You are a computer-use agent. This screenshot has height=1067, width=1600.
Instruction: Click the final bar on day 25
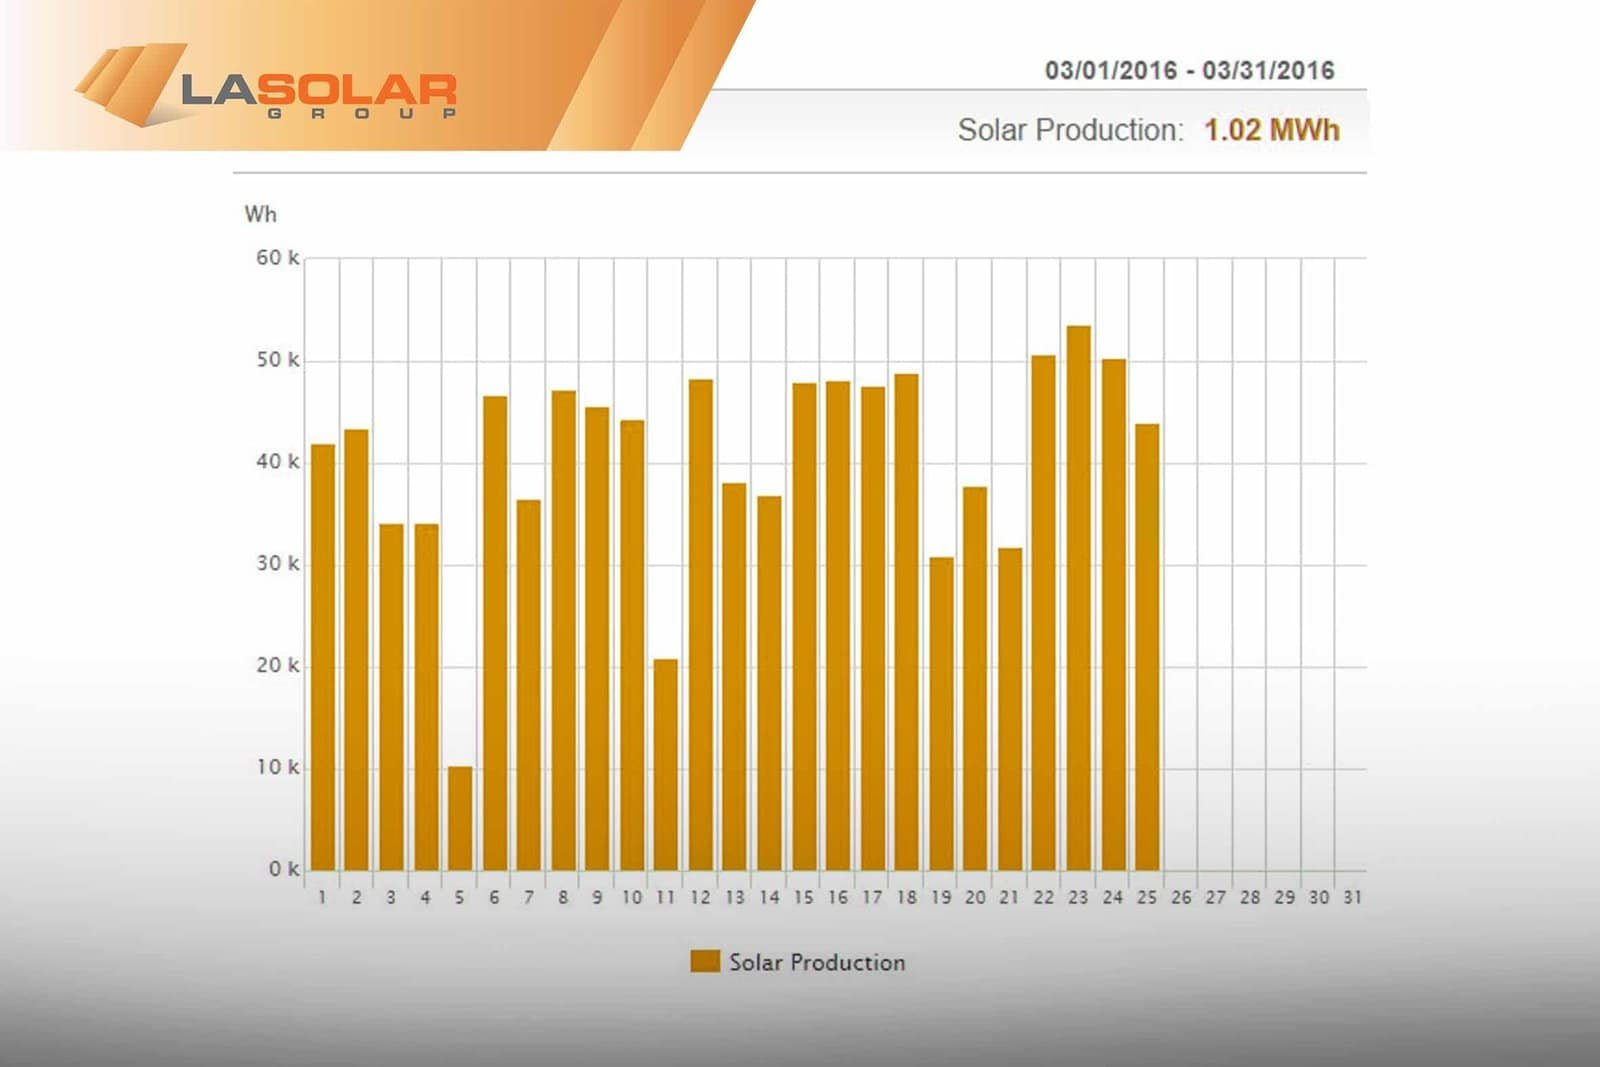(1148, 645)
